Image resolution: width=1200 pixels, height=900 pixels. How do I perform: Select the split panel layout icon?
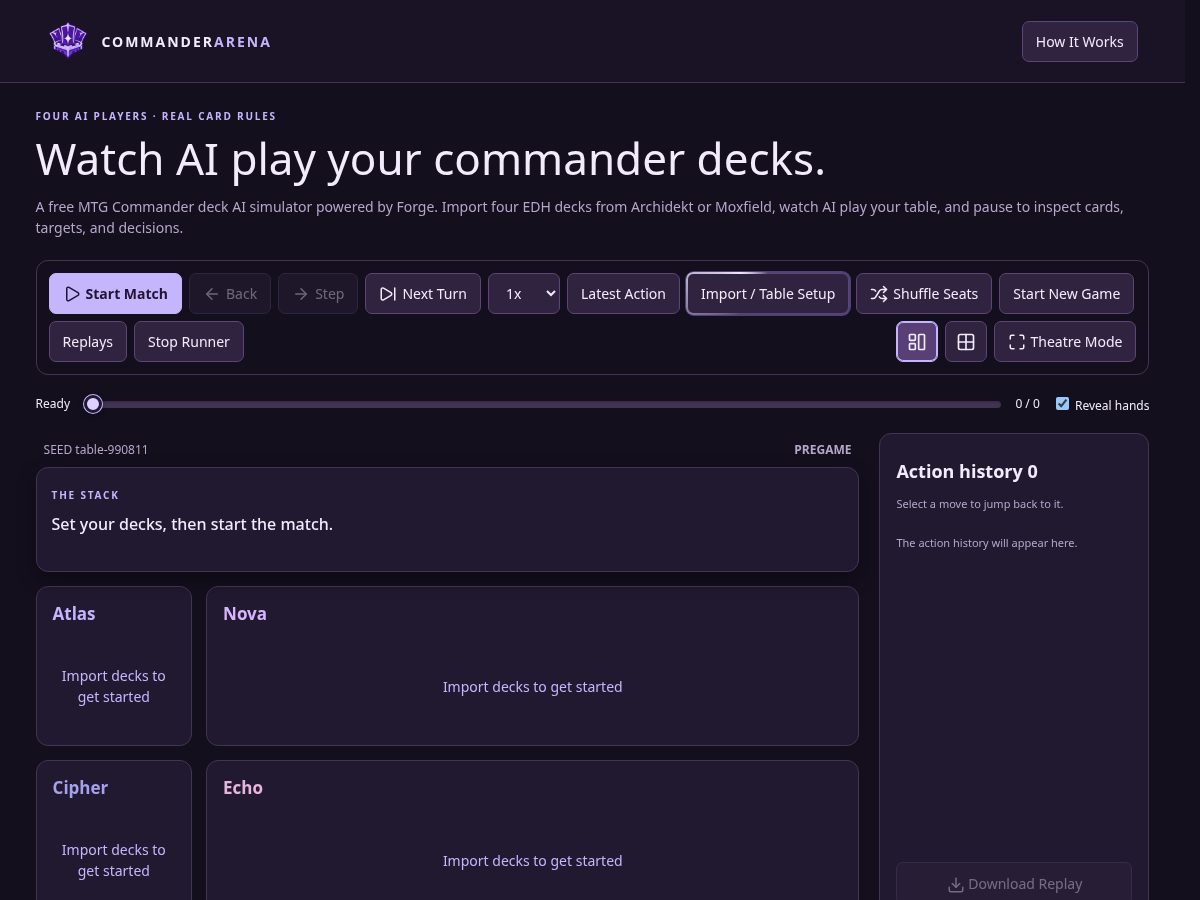[x=917, y=342]
